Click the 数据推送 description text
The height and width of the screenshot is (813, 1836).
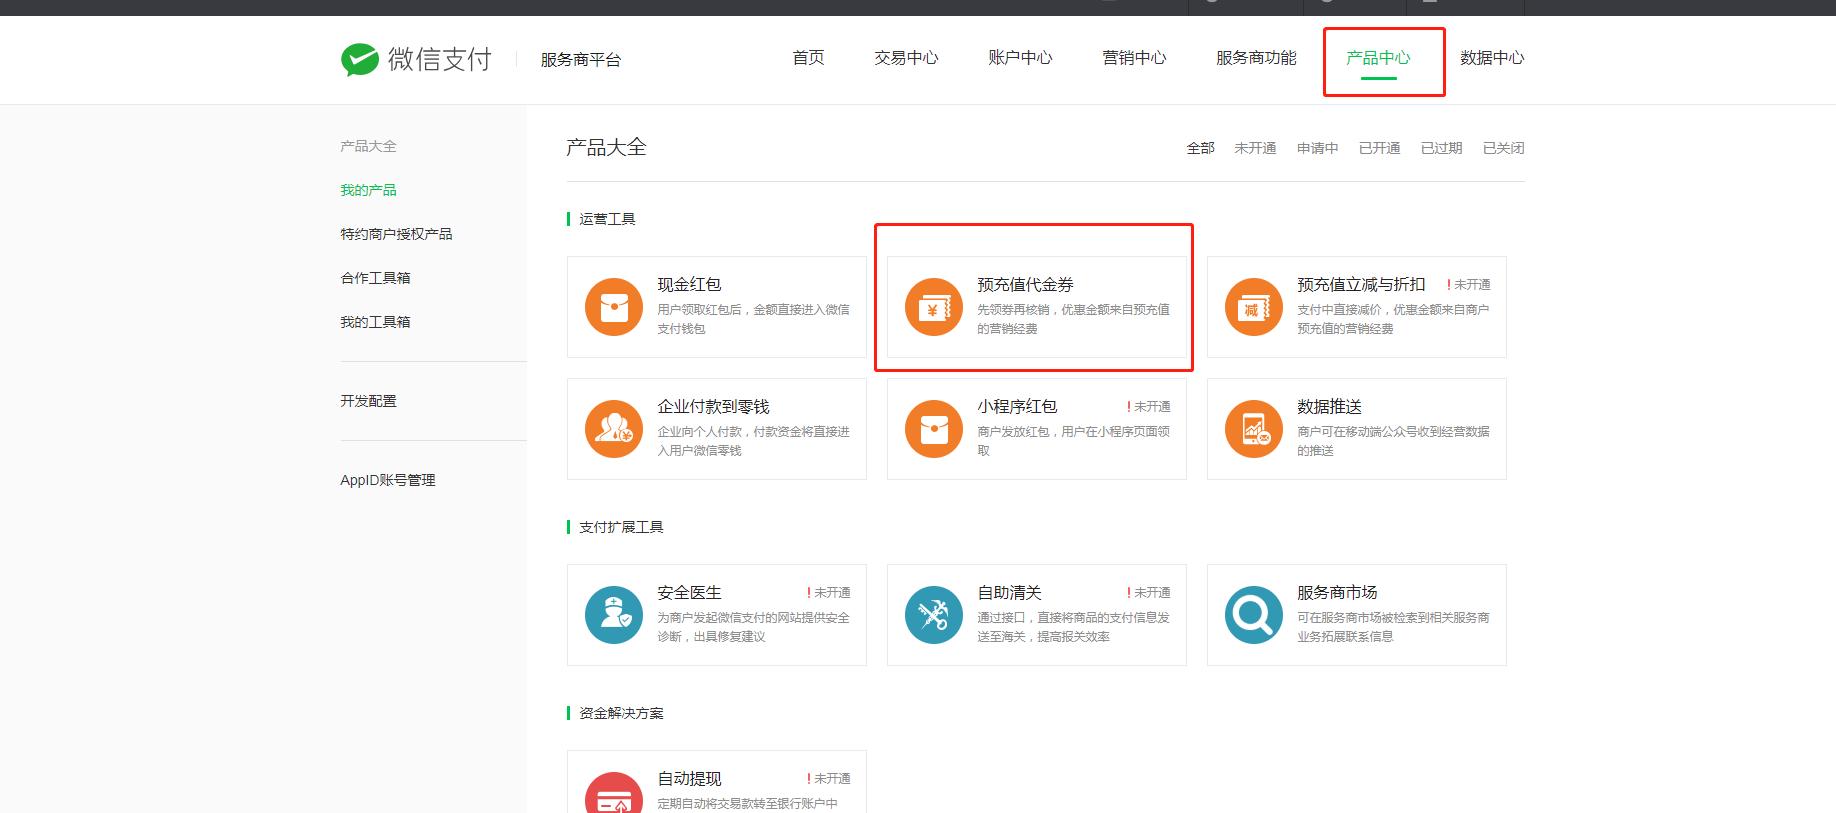pyautogui.click(x=1393, y=441)
